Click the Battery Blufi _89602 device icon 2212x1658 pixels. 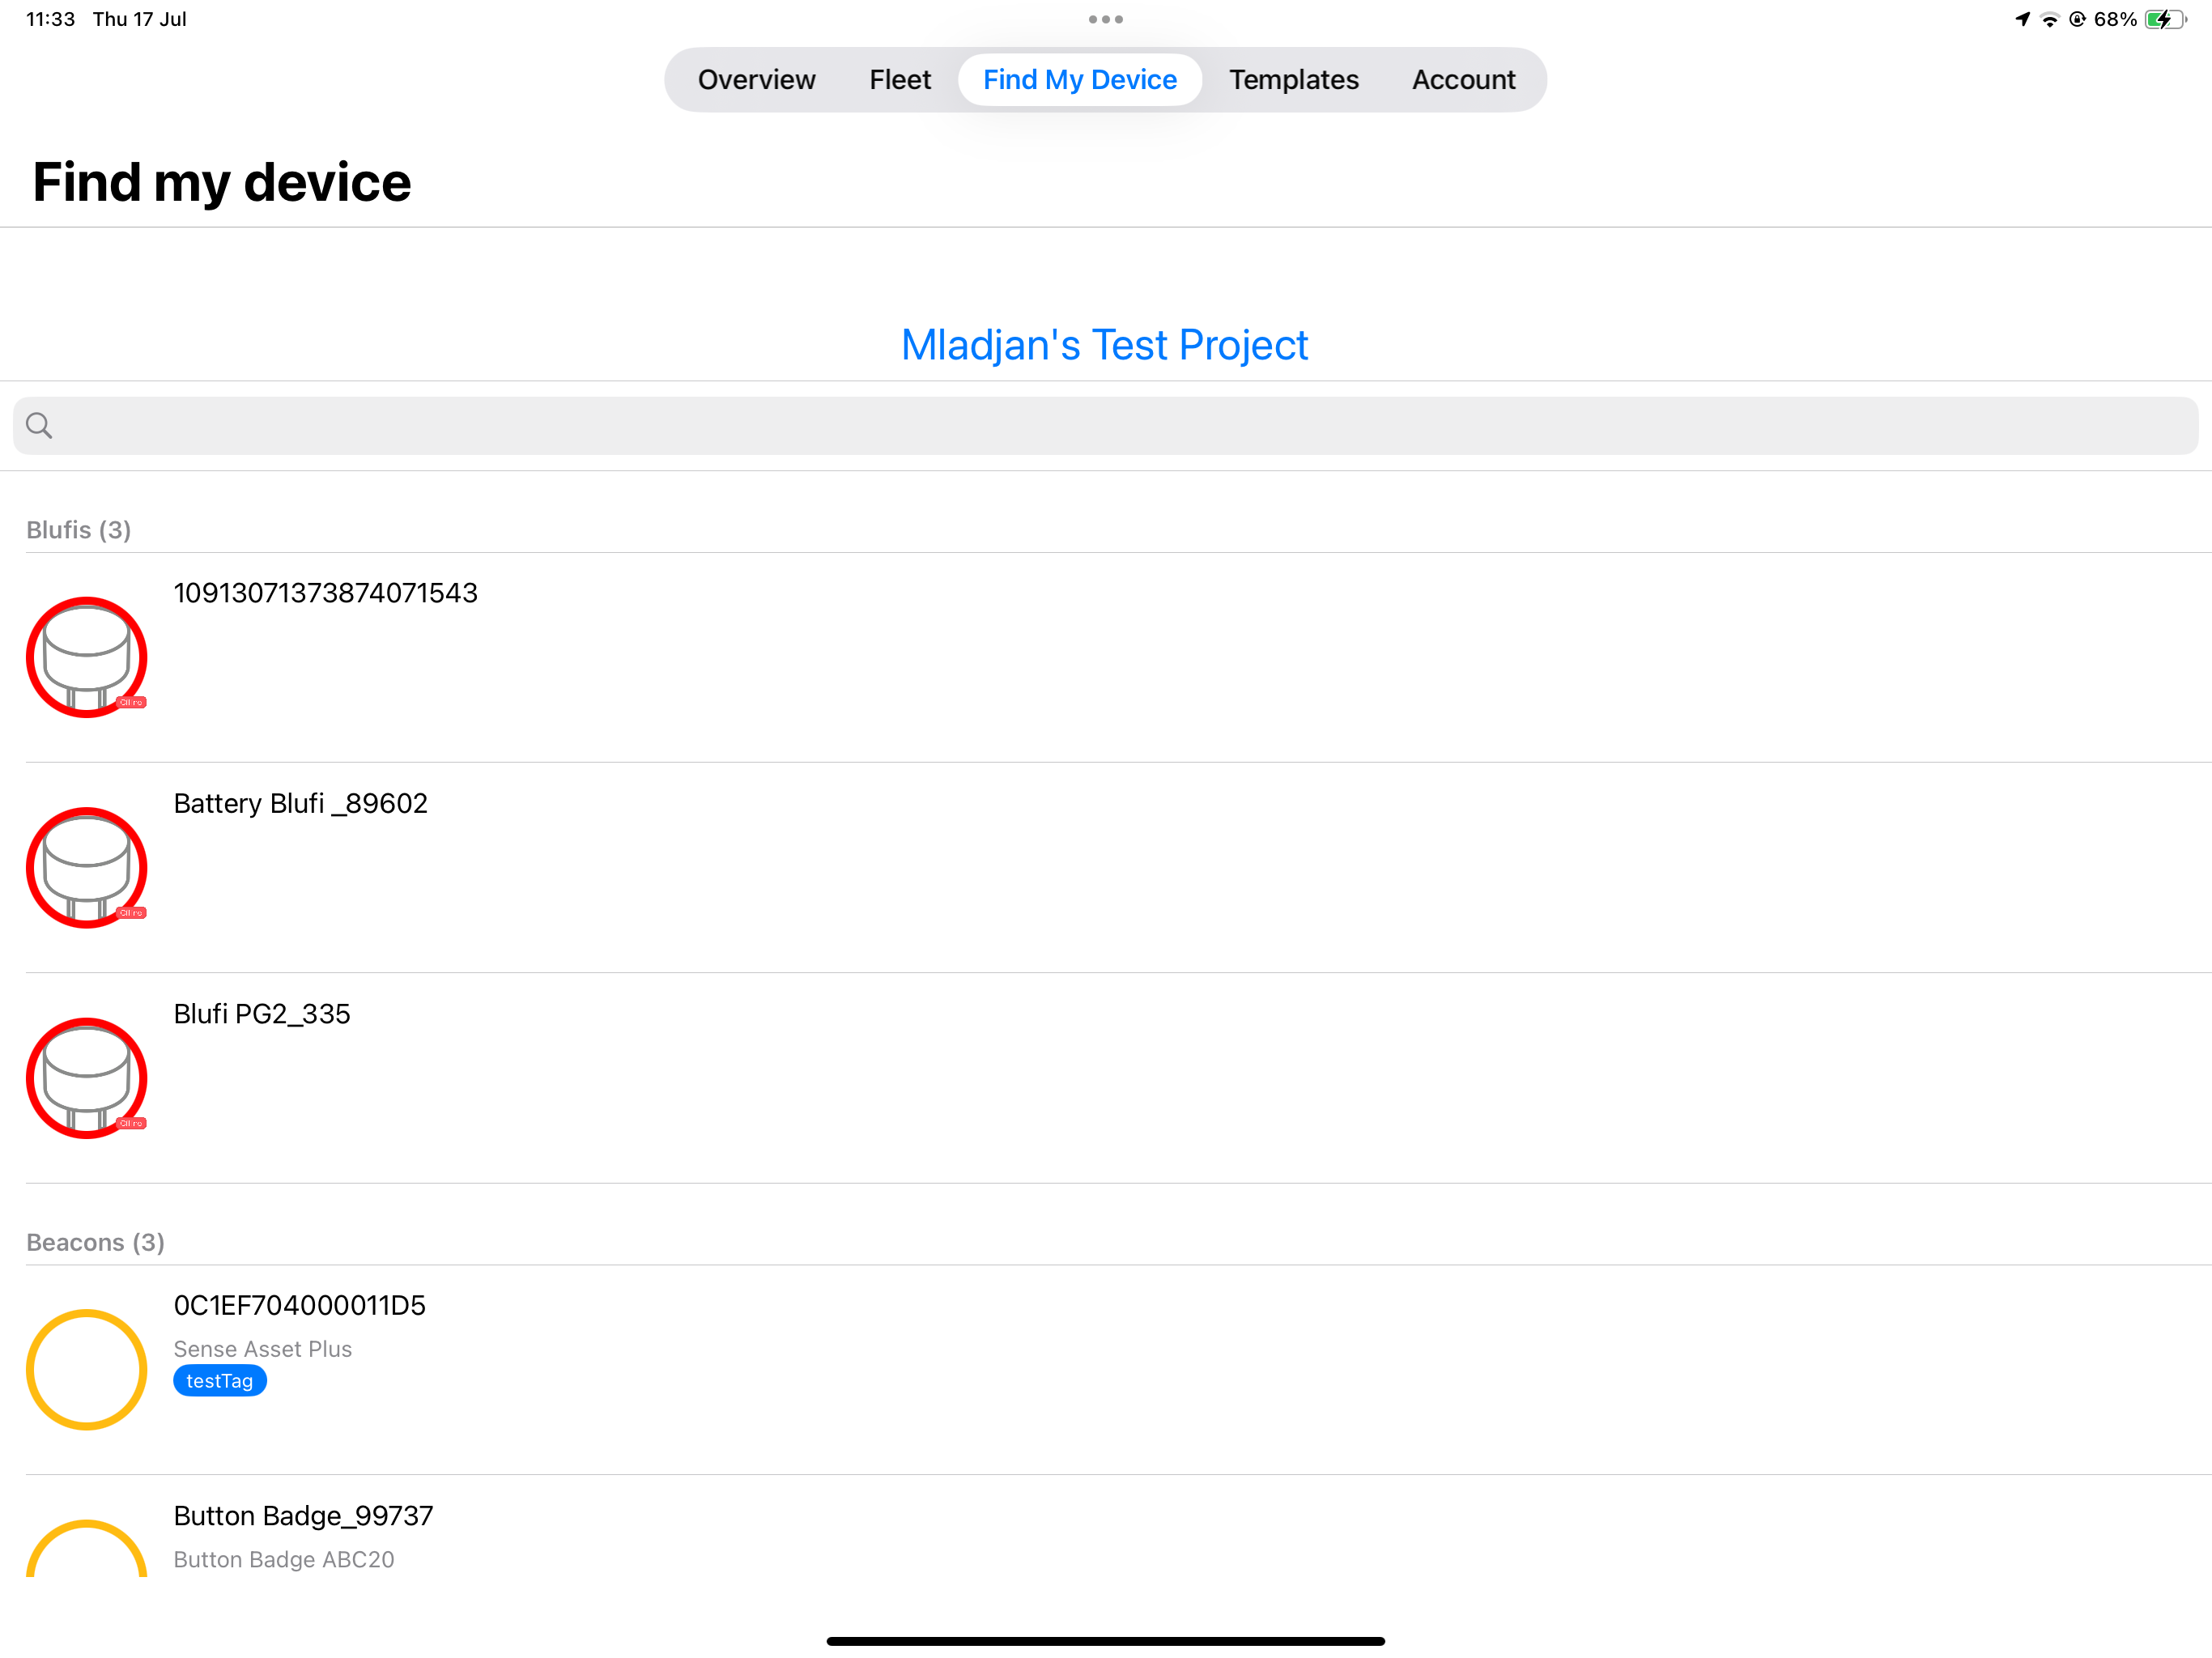tap(87, 868)
